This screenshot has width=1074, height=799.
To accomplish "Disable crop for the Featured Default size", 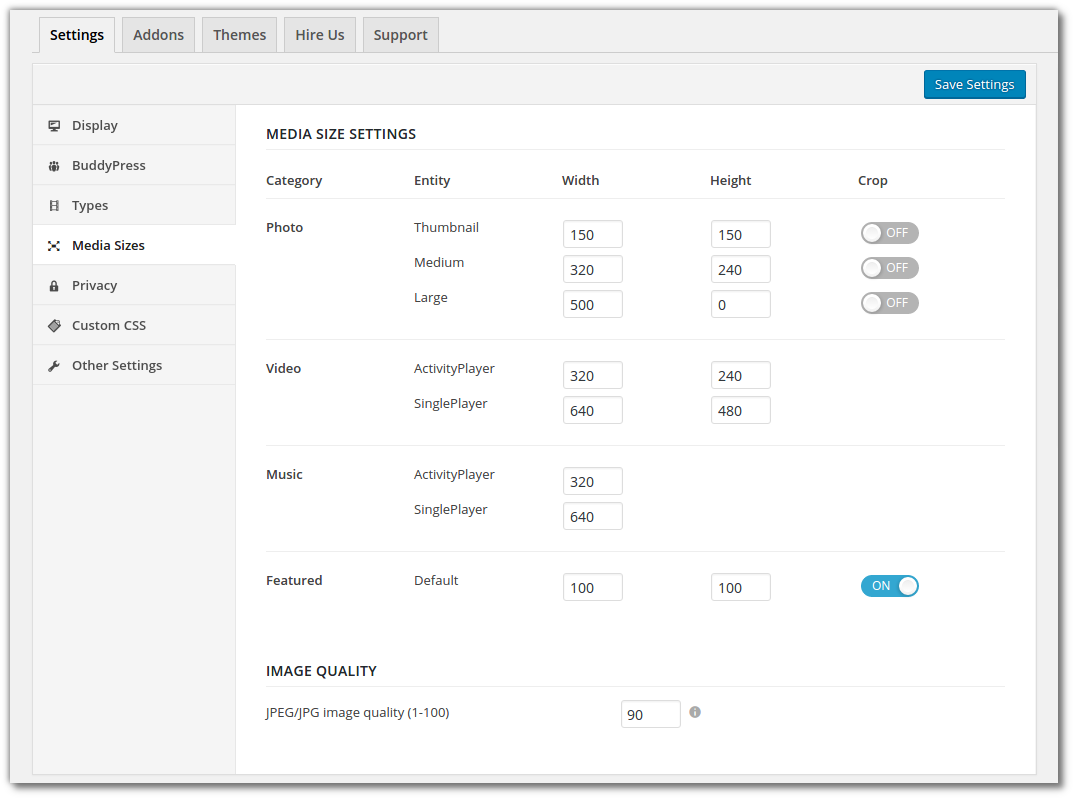I will click(x=890, y=586).
